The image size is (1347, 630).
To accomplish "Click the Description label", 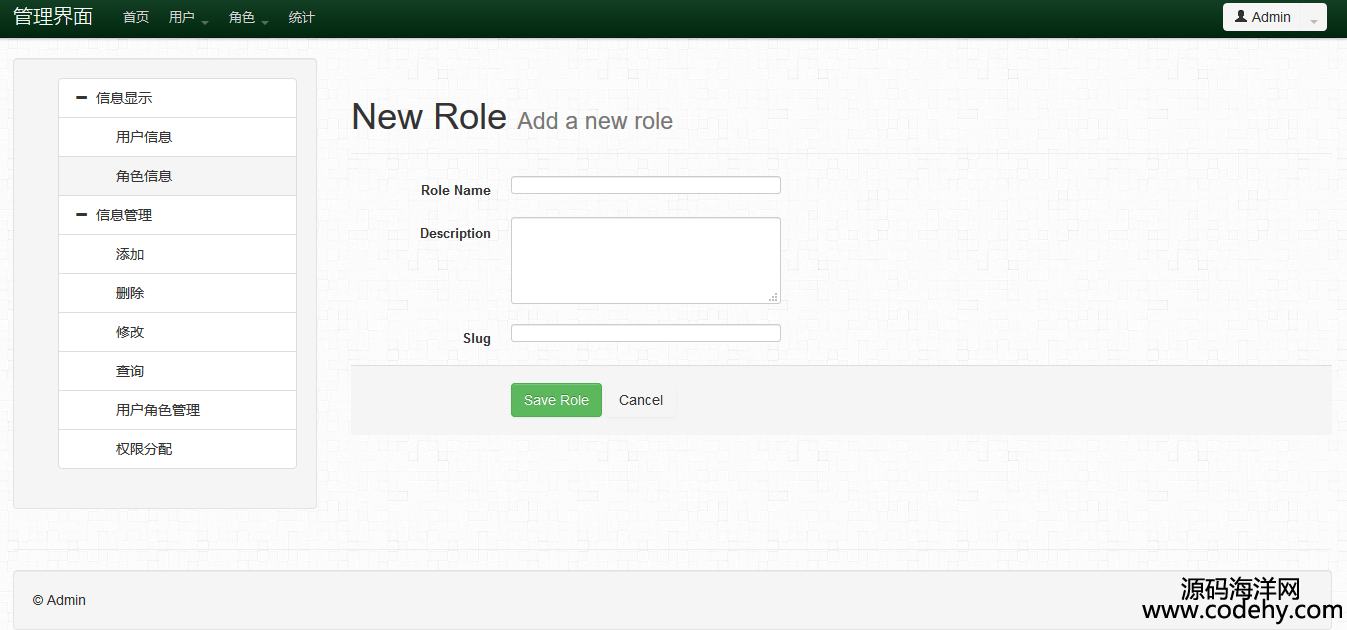I will point(455,233).
